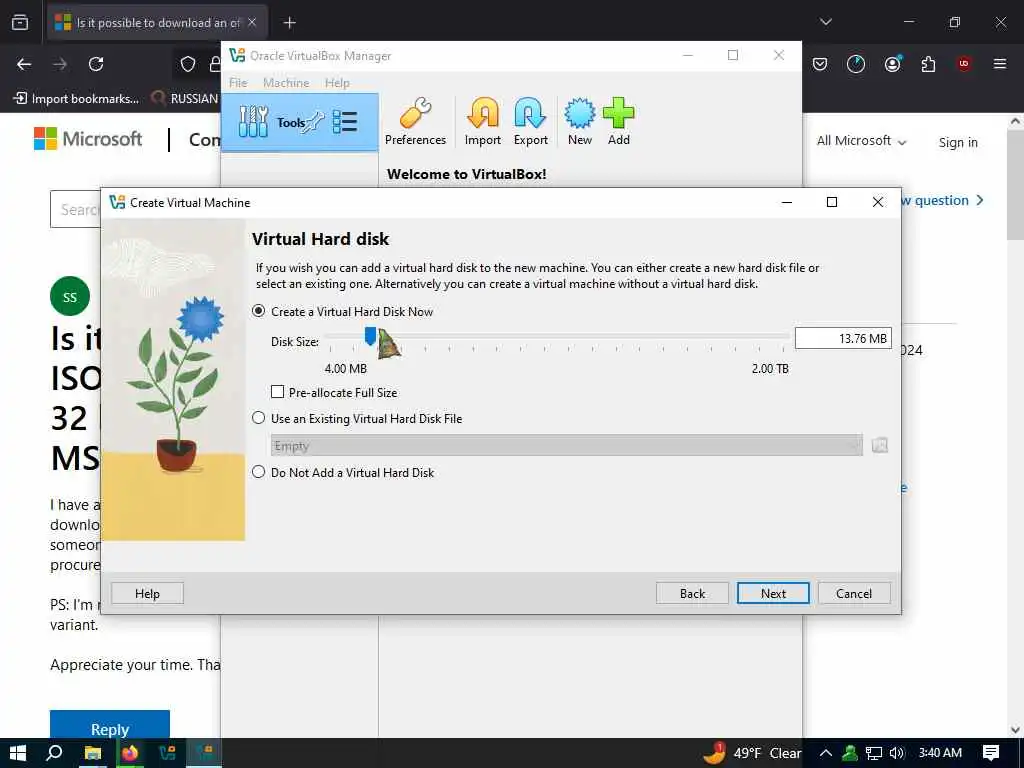This screenshot has width=1024, height=768.
Task: Select the Firefox tab about downloading ISO
Action: [x=157, y=23]
